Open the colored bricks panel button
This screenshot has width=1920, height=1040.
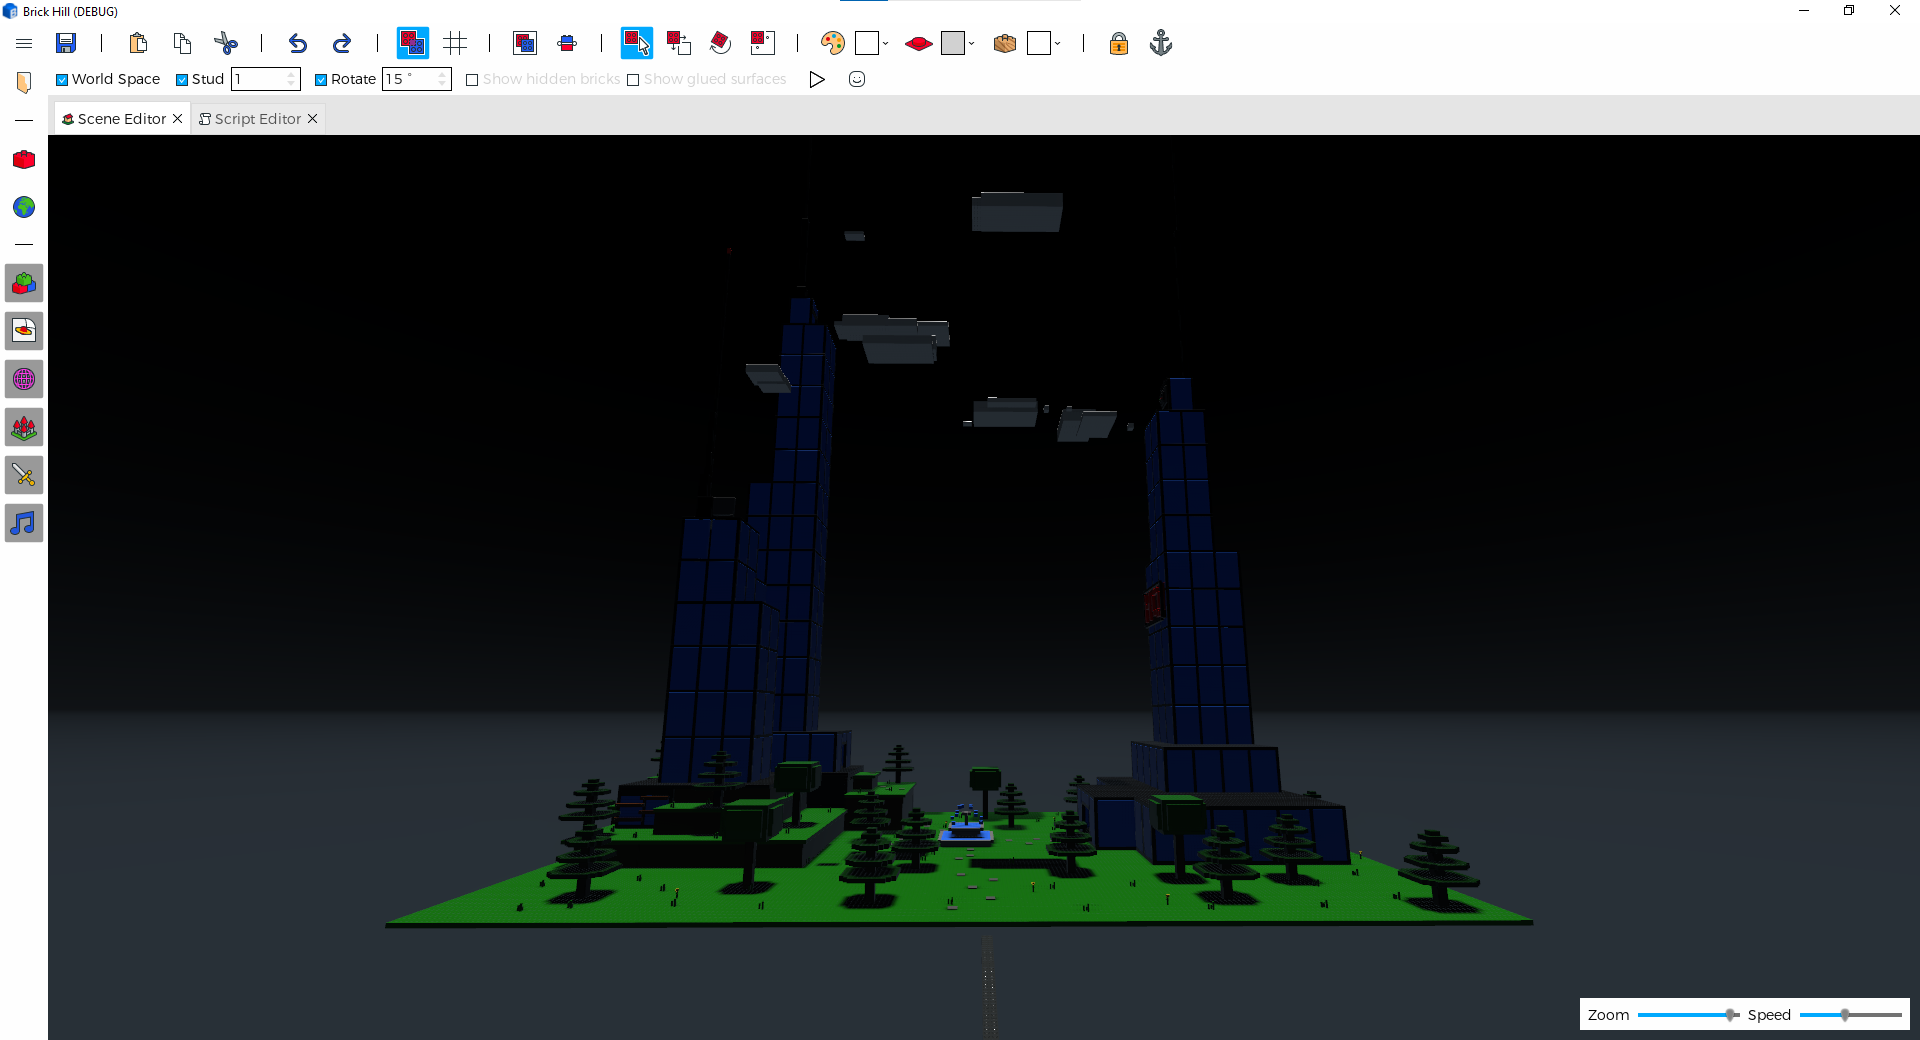tap(24, 284)
